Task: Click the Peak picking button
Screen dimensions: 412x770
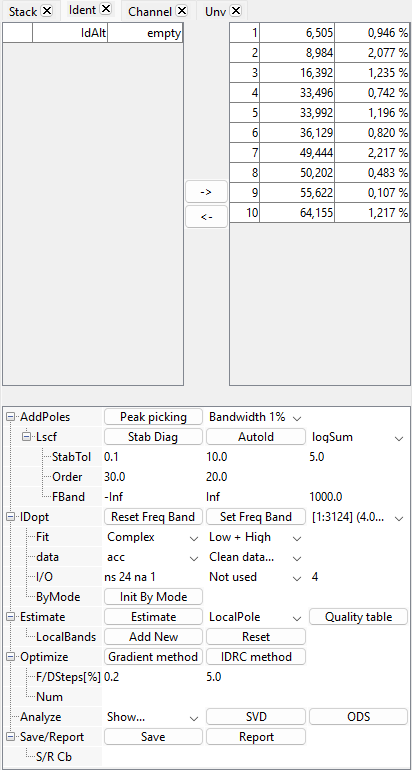Action: pyautogui.click(x=153, y=417)
